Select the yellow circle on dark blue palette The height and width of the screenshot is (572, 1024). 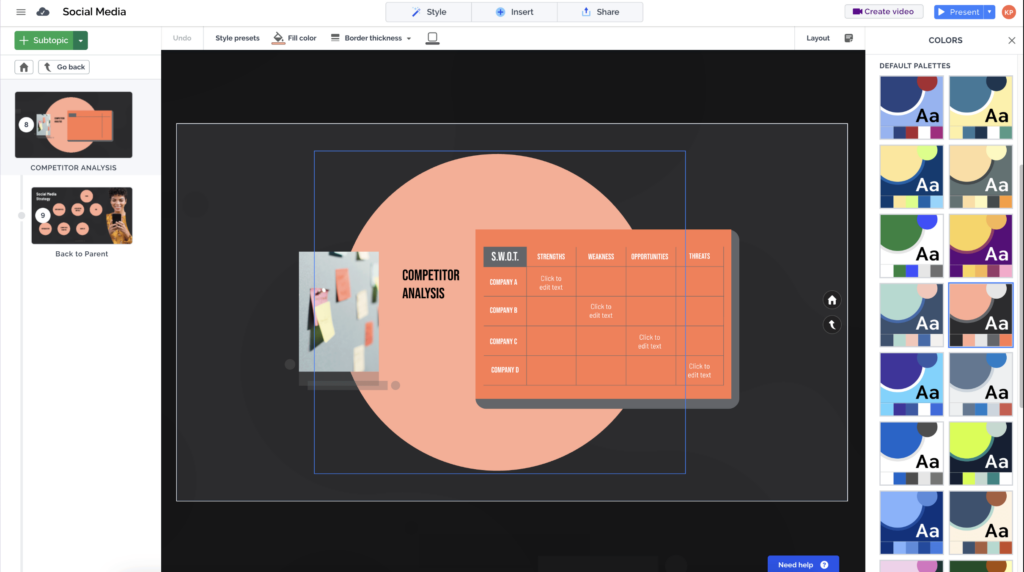[x=911, y=176]
